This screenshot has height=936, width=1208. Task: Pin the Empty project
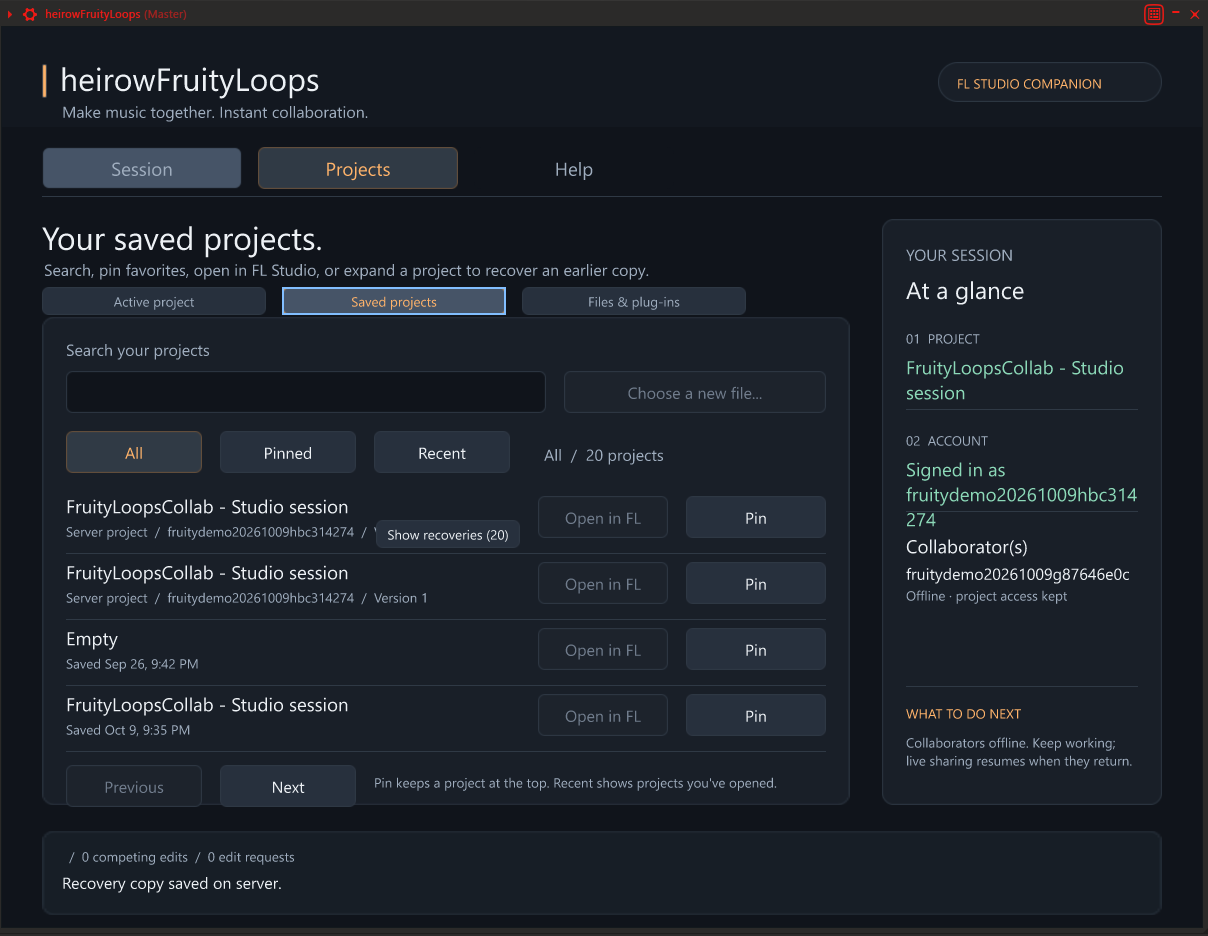[756, 649]
